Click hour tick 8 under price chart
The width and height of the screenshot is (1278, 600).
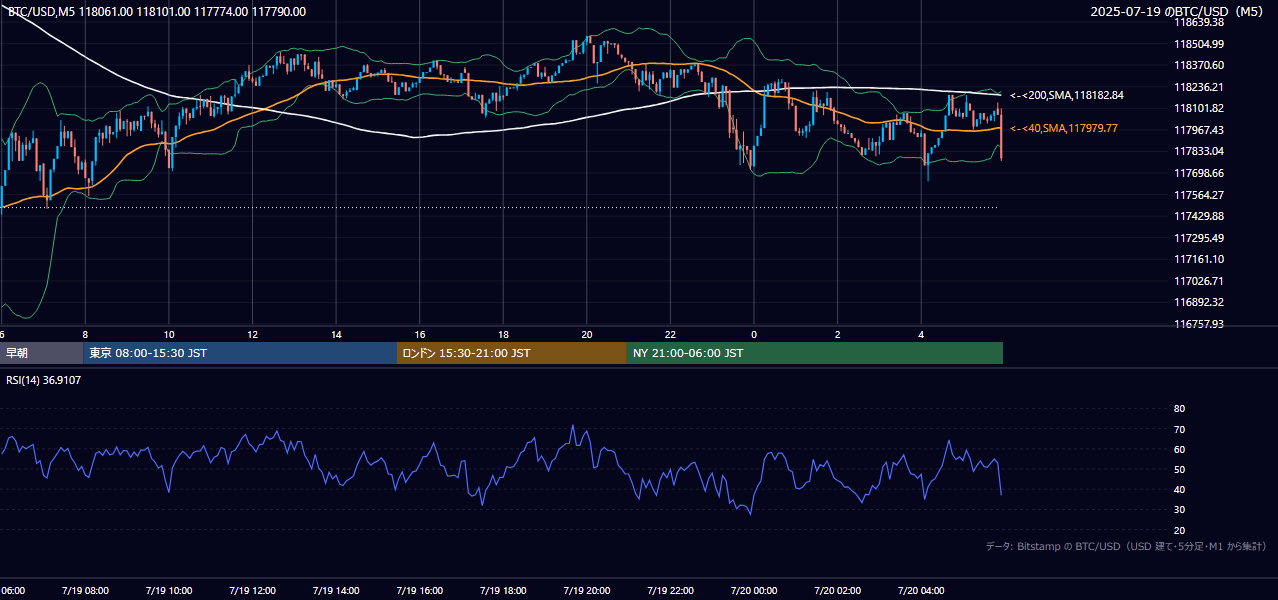coord(85,335)
